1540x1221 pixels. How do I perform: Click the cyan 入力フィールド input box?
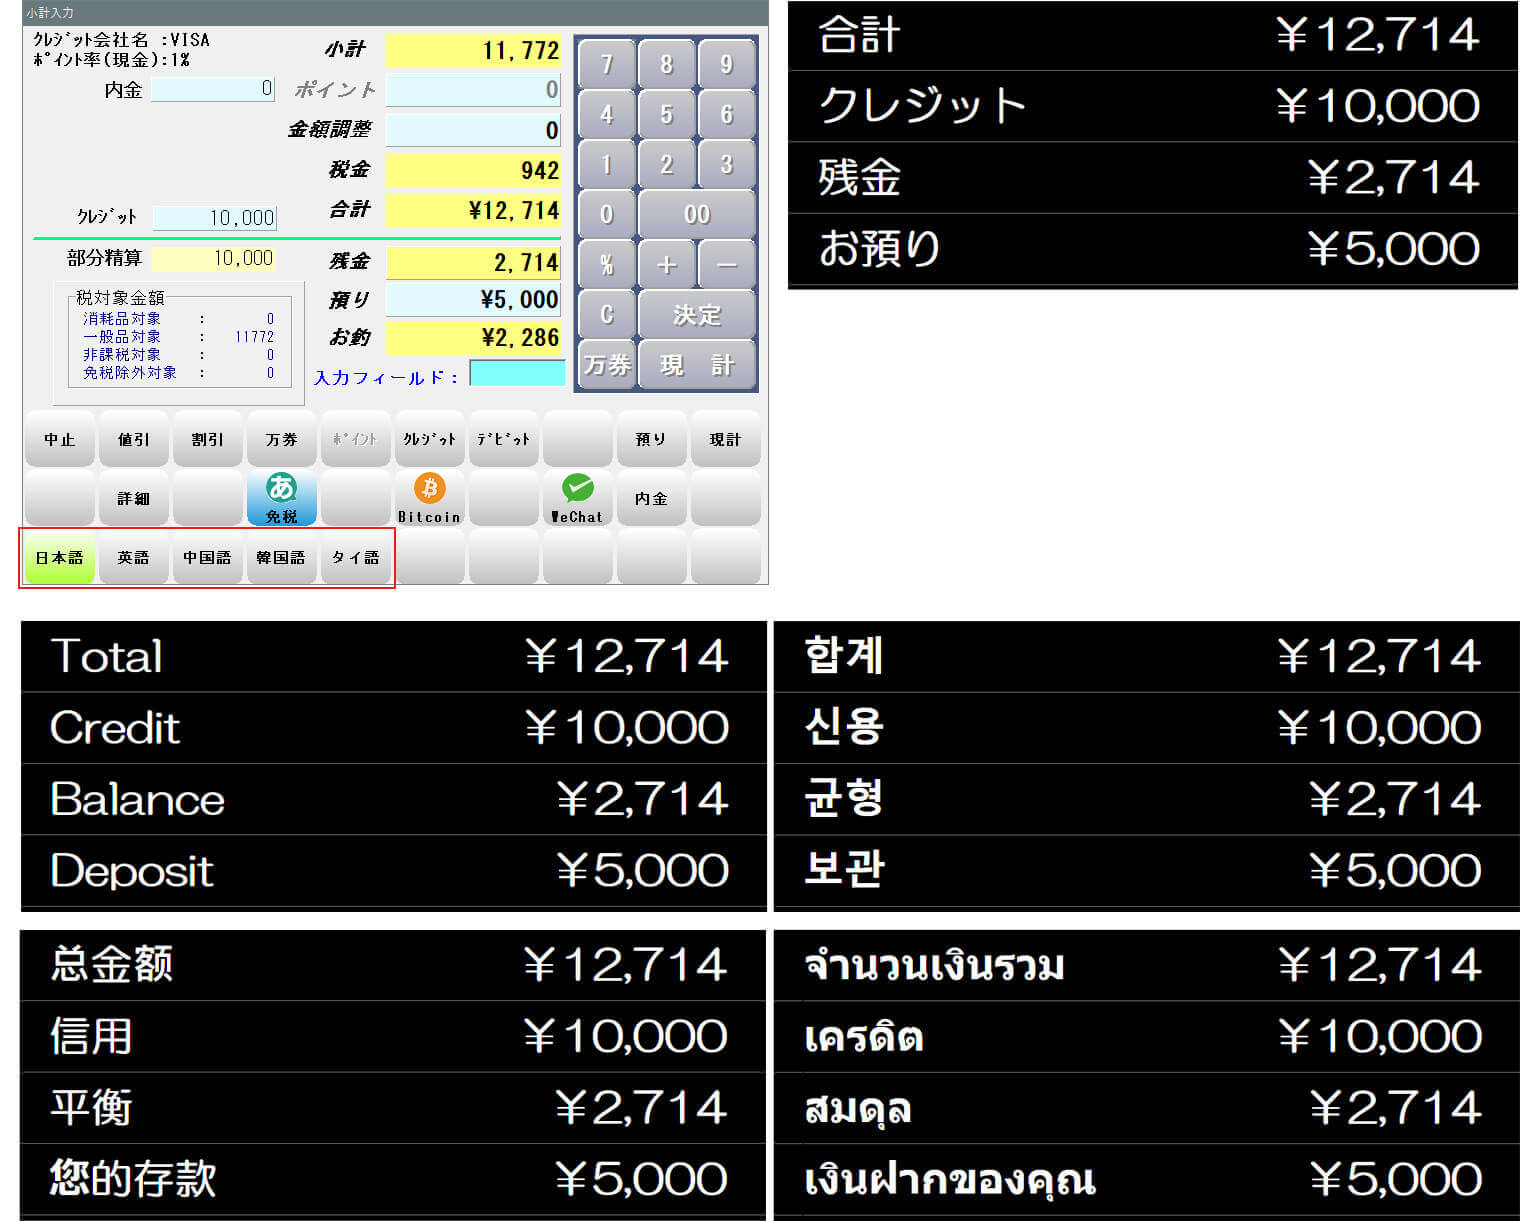[517, 374]
